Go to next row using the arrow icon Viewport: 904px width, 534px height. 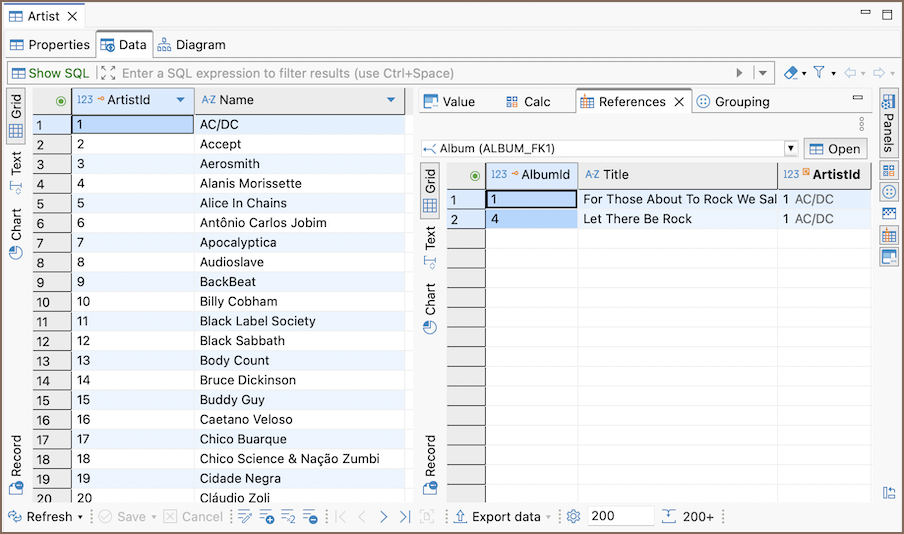point(383,517)
